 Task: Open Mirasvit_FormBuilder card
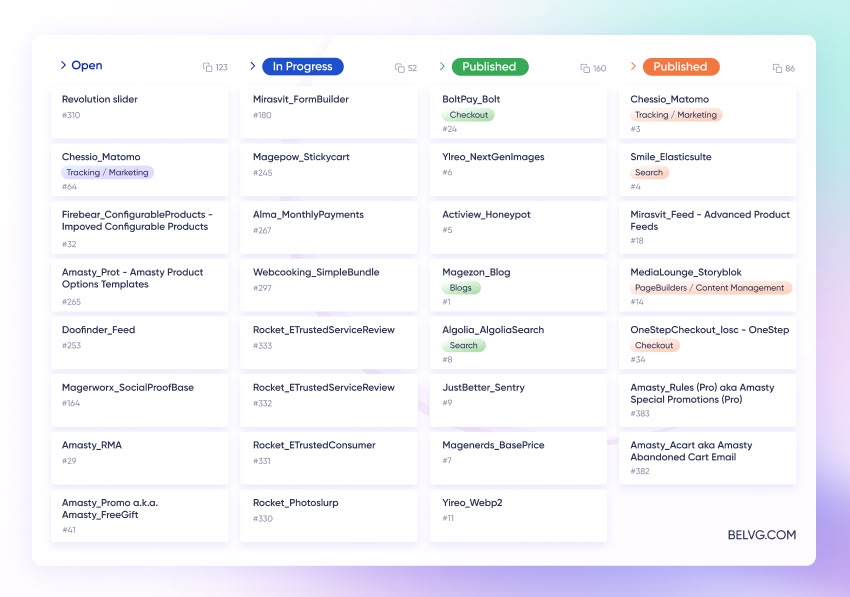click(x=329, y=113)
